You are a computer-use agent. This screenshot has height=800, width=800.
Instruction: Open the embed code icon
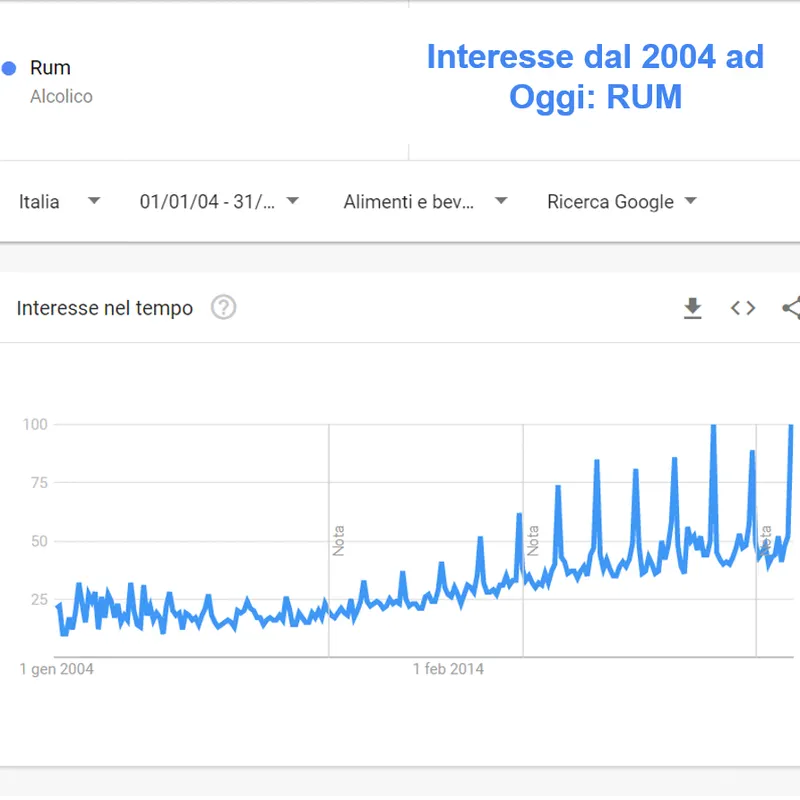point(743,308)
